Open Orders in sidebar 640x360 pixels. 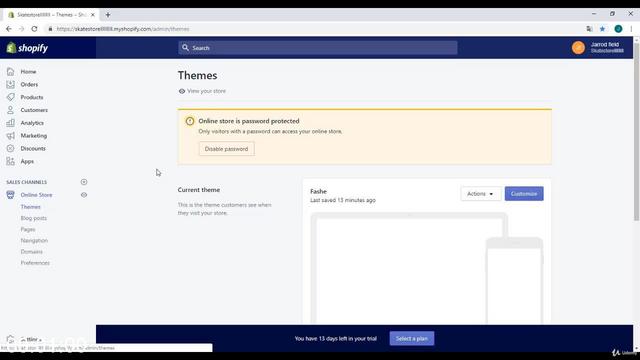click(29, 84)
